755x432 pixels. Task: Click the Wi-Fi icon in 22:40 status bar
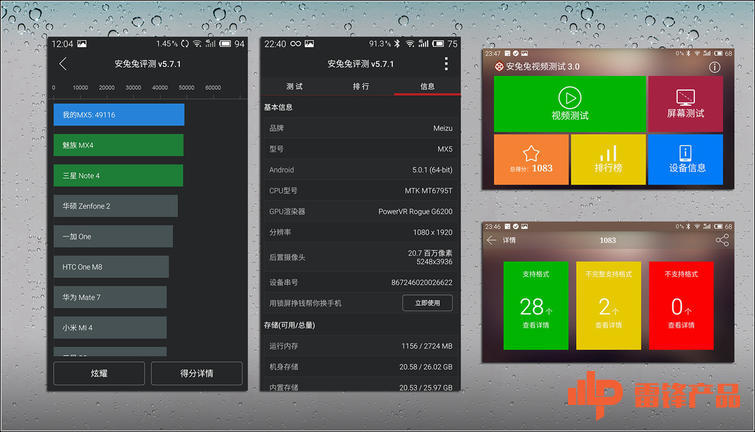(x=410, y=44)
